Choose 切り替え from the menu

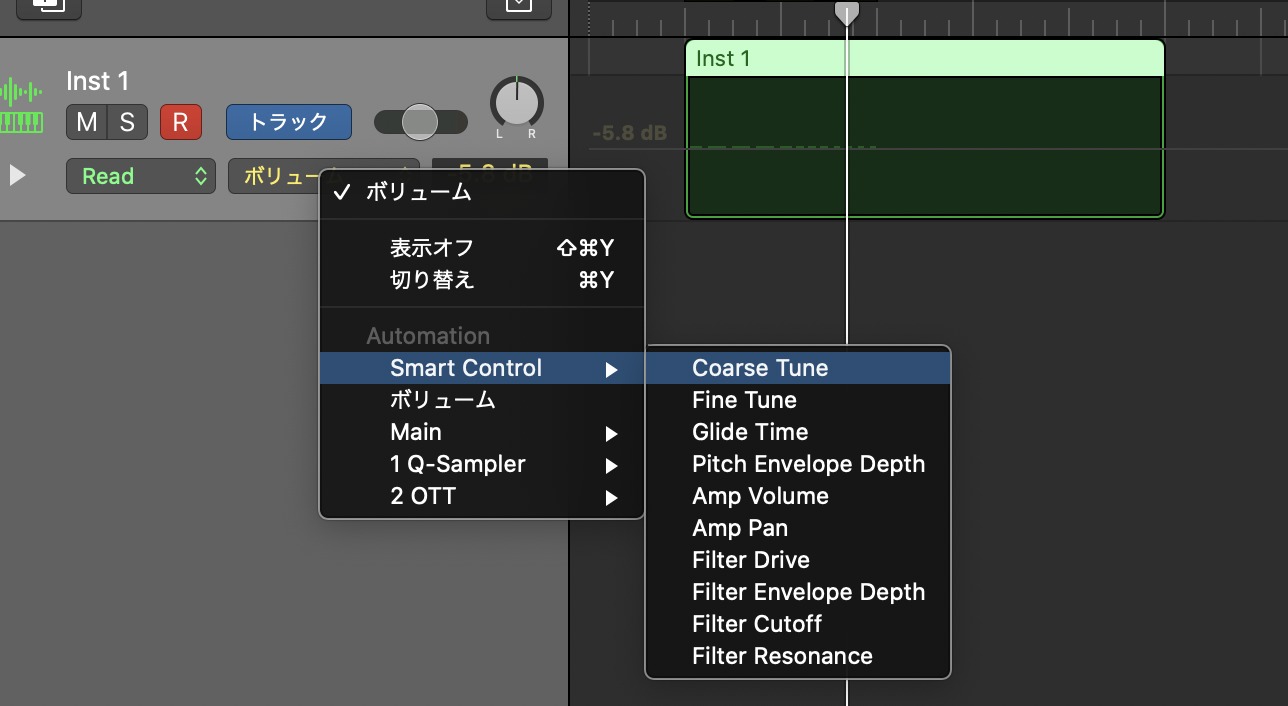coord(432,280)
